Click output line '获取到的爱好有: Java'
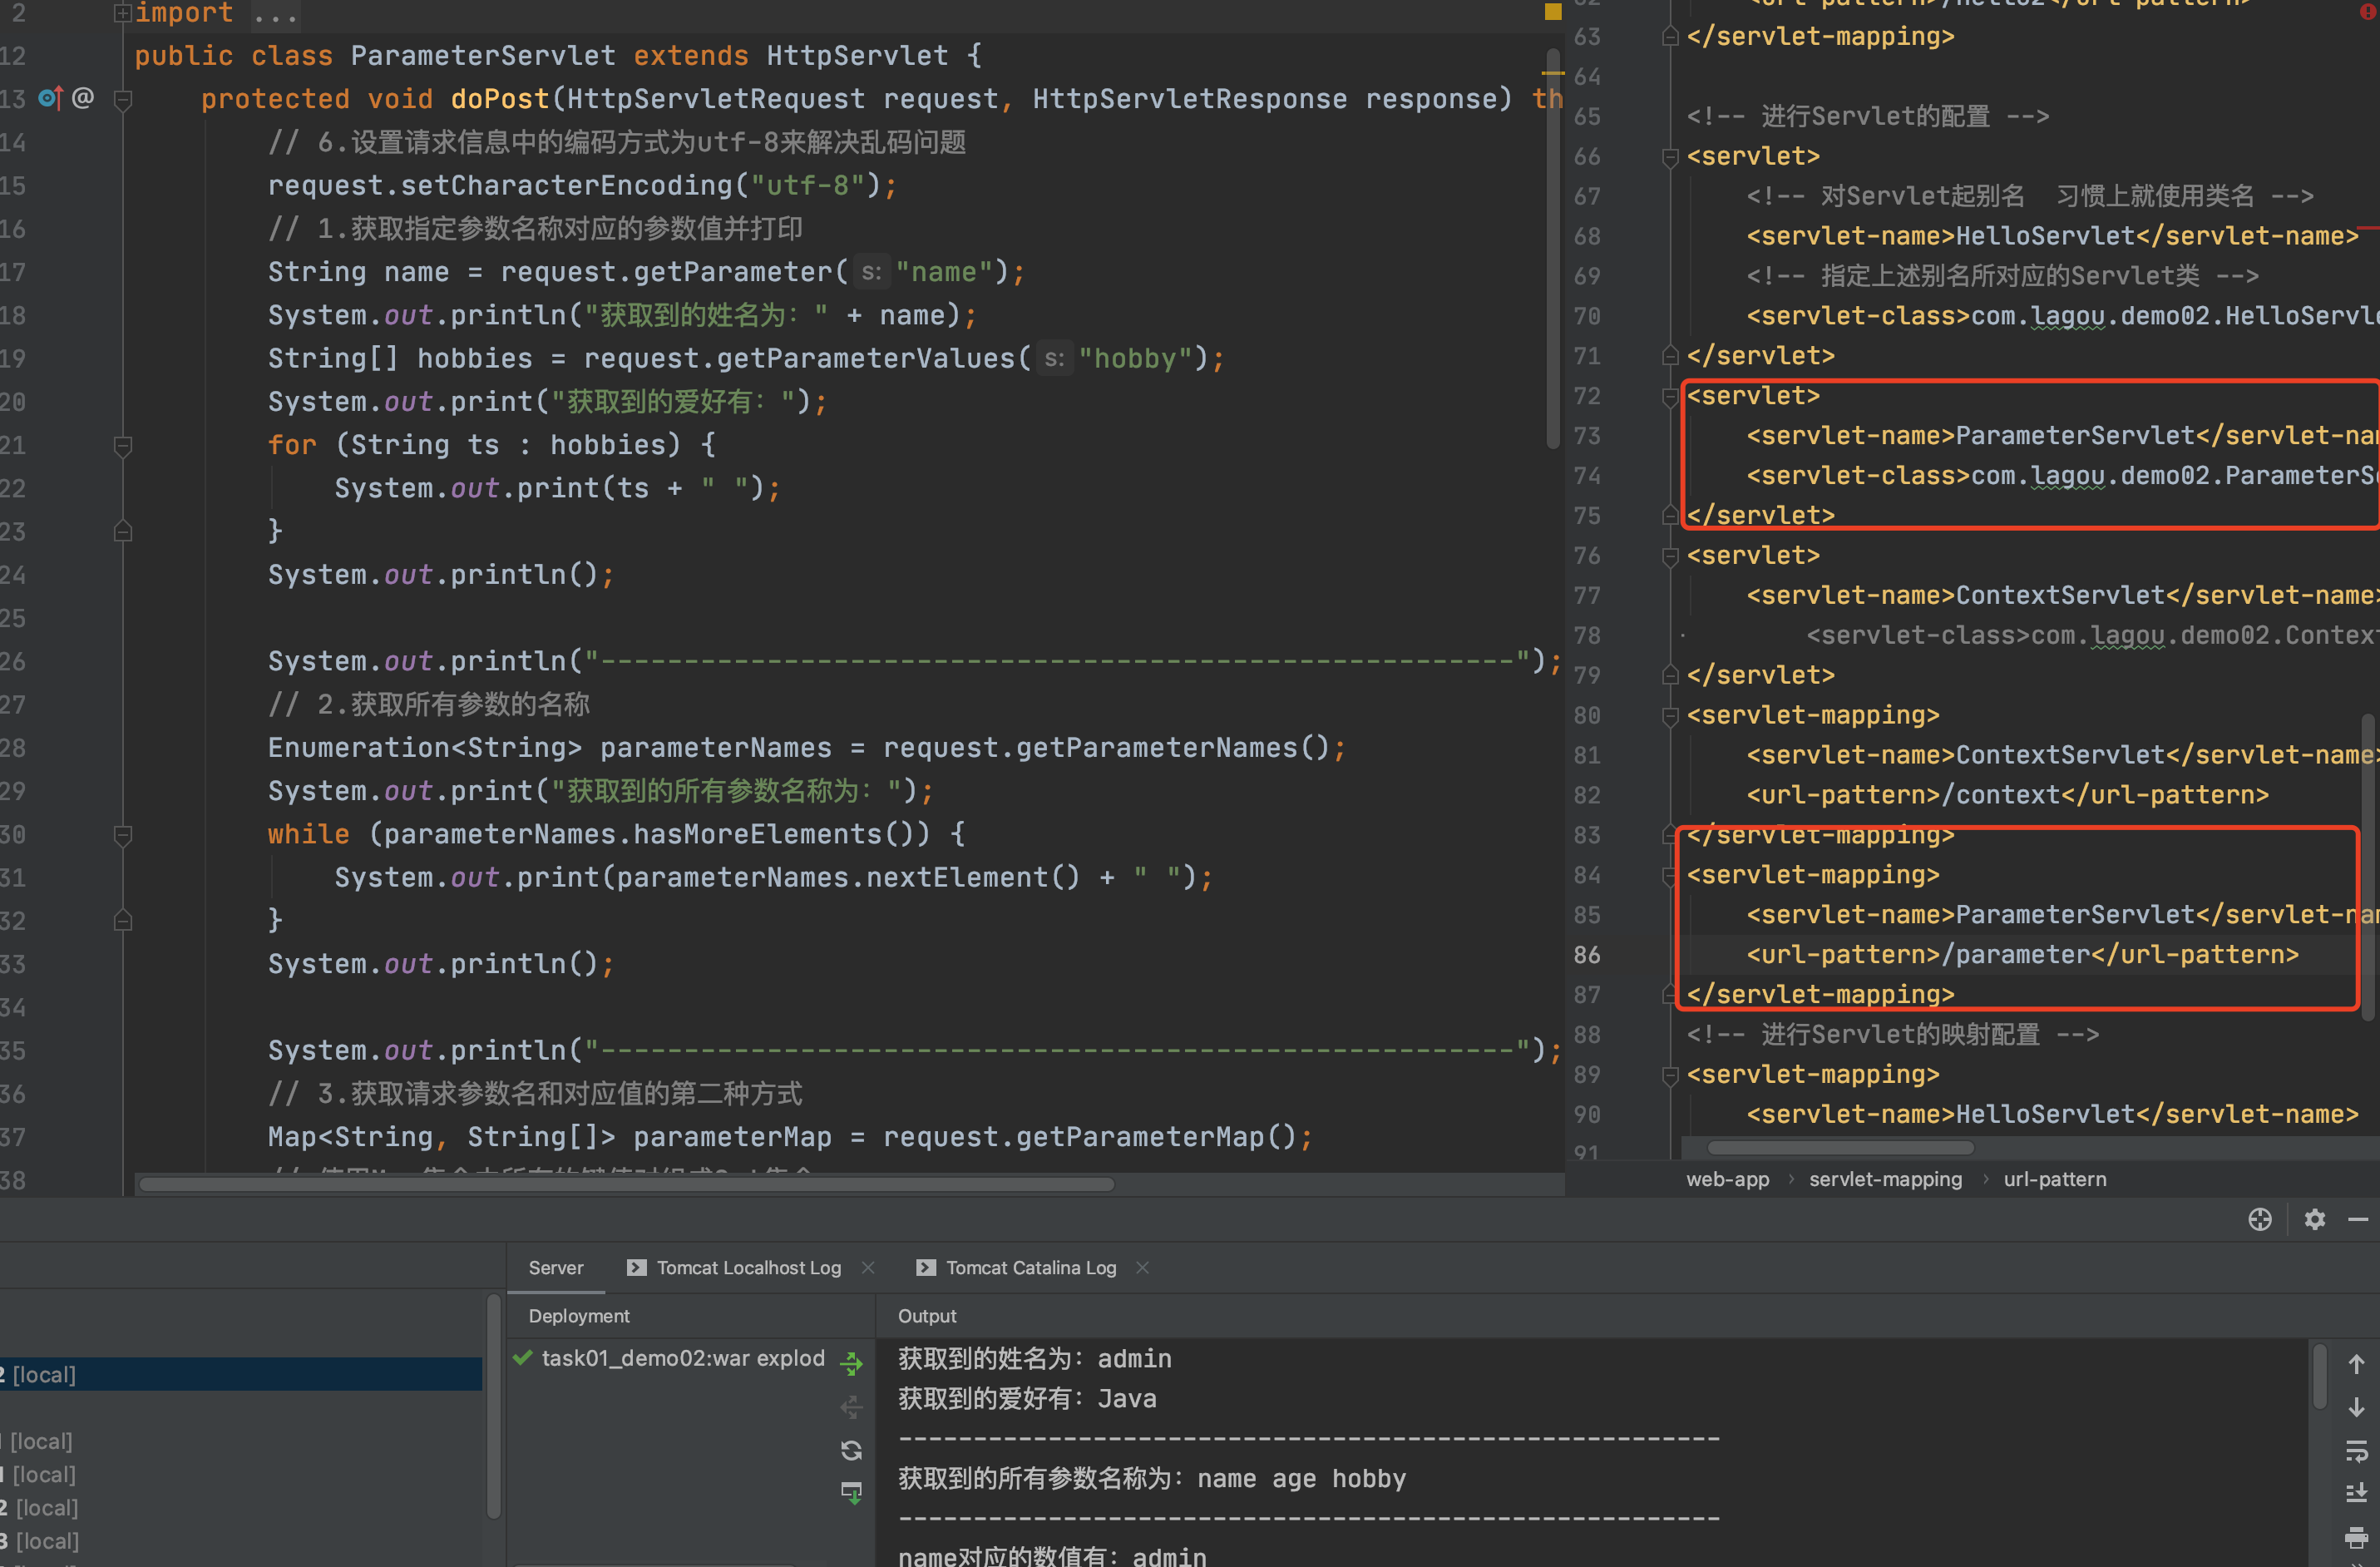 [1026, 1398]
